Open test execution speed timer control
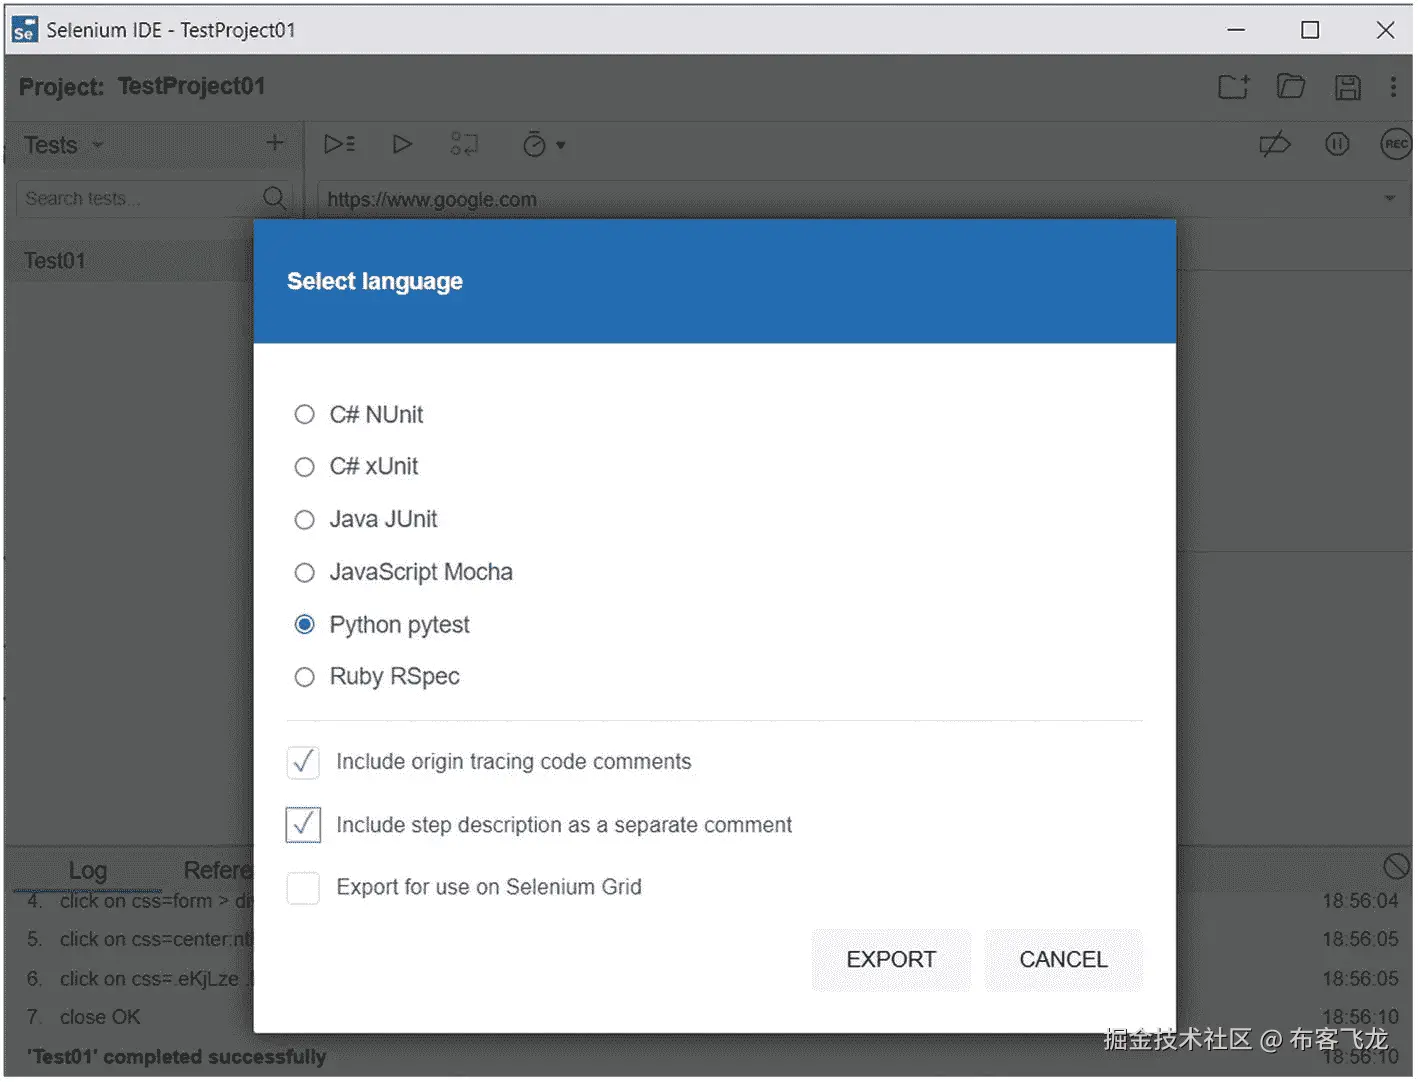Screen dimensions: 1418x1082 pos(543,145)
